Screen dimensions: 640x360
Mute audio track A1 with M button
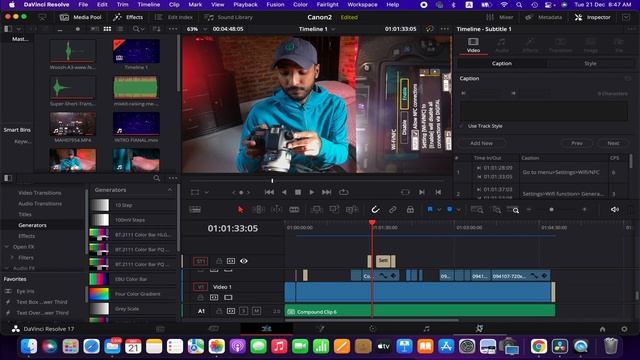256,311
